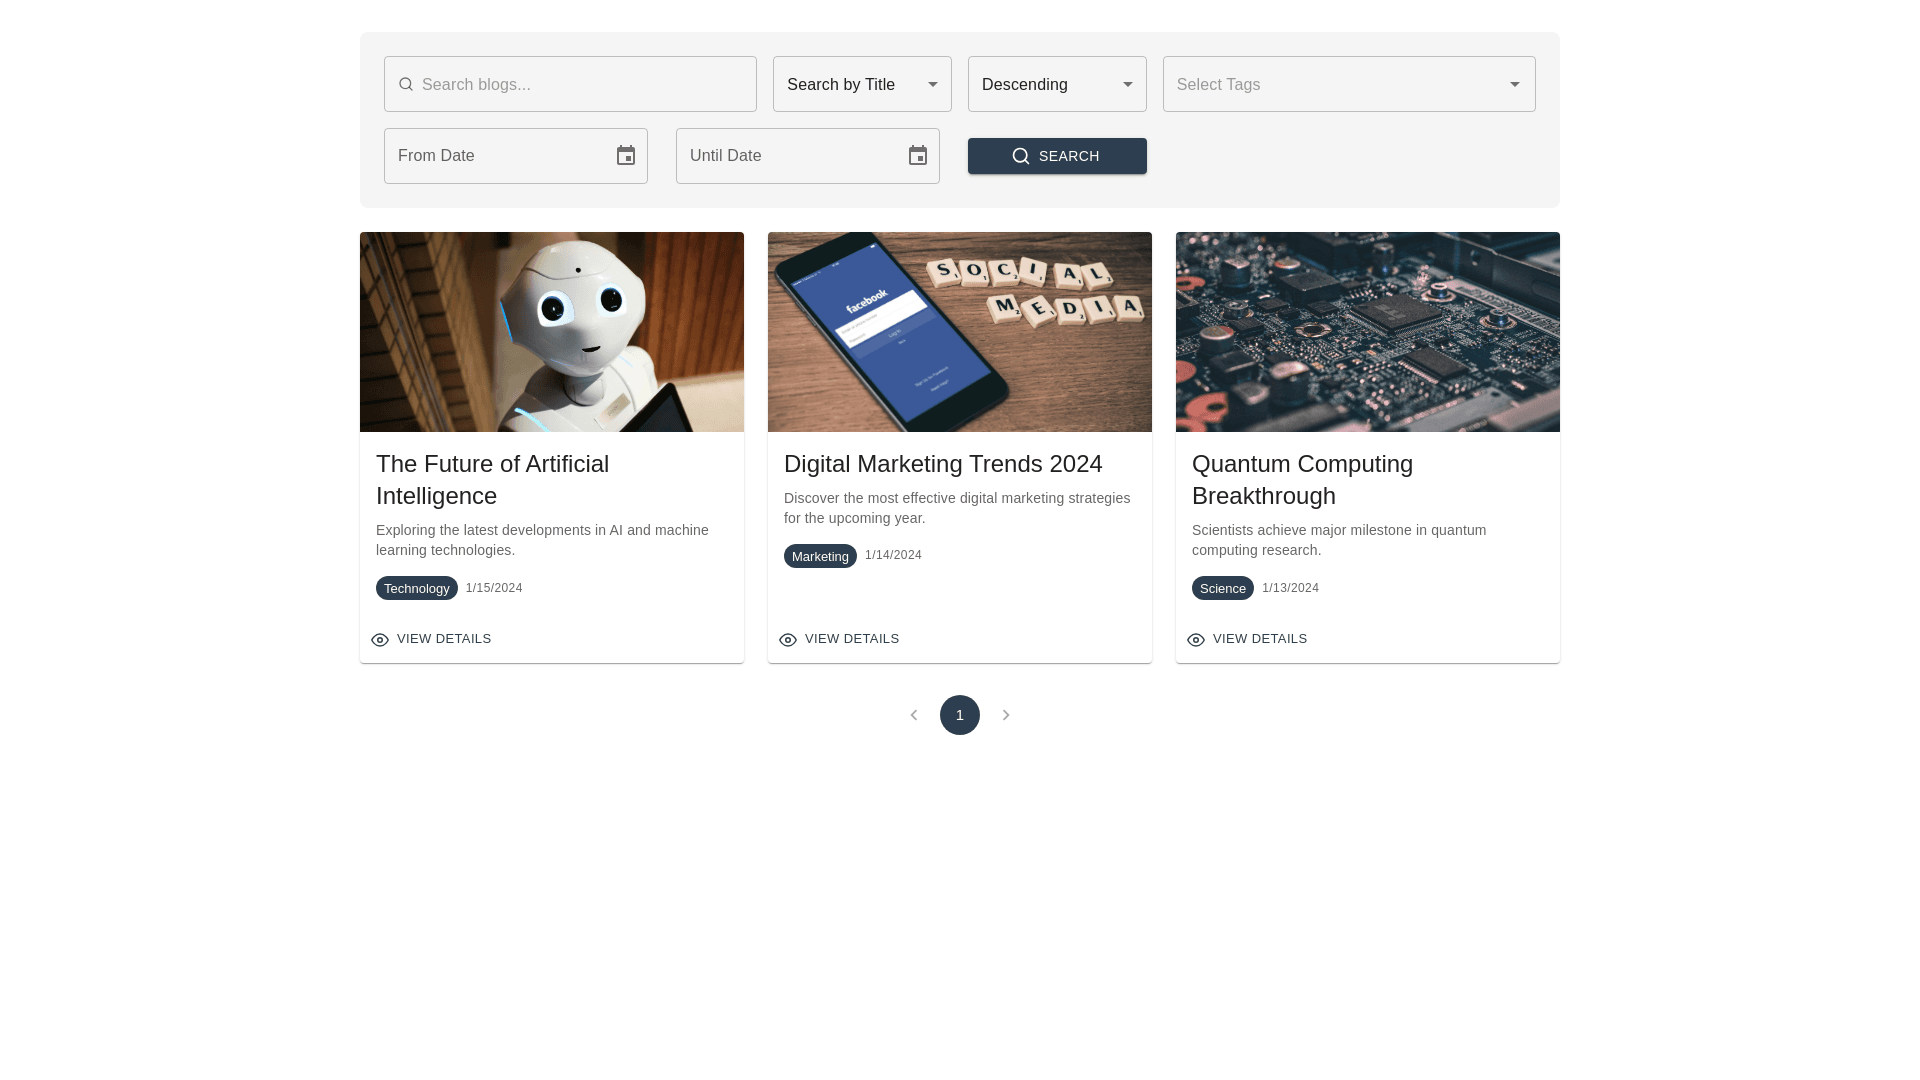Expand the Descending sort order dropdown
The height and width of the screenshot is (1080, 1920).
click(x=1056, y=85)
